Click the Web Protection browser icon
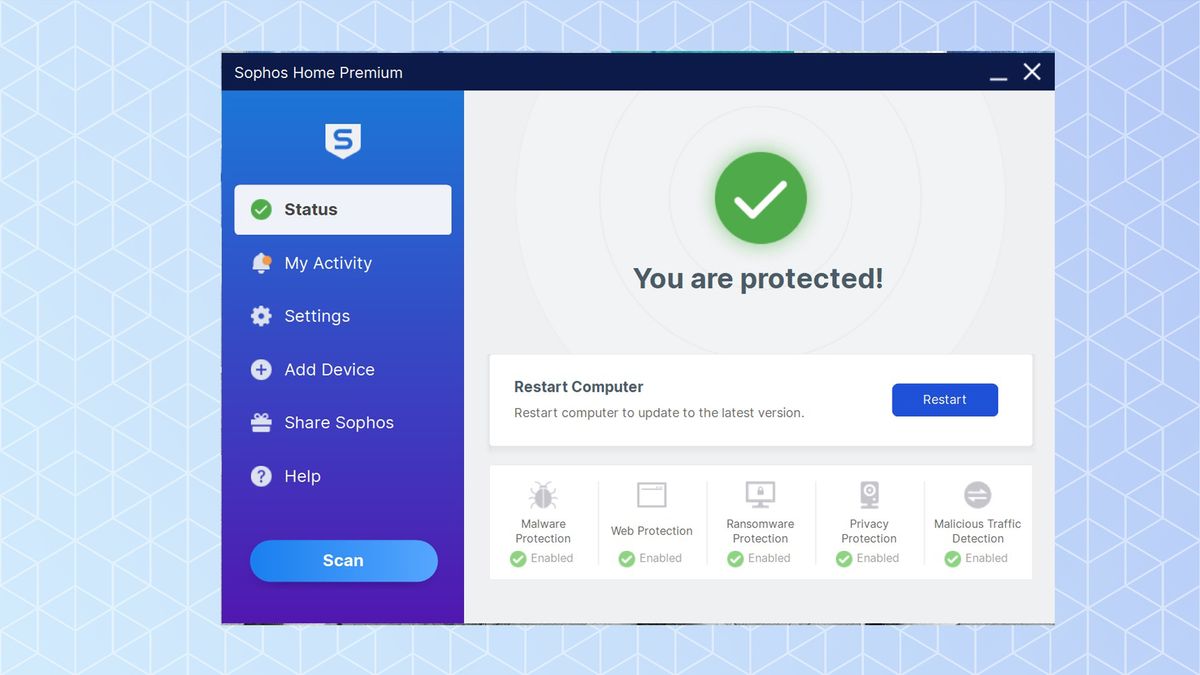Image resolution: width=1200 pixels, height=675 pixels. (x=652, y=494)
